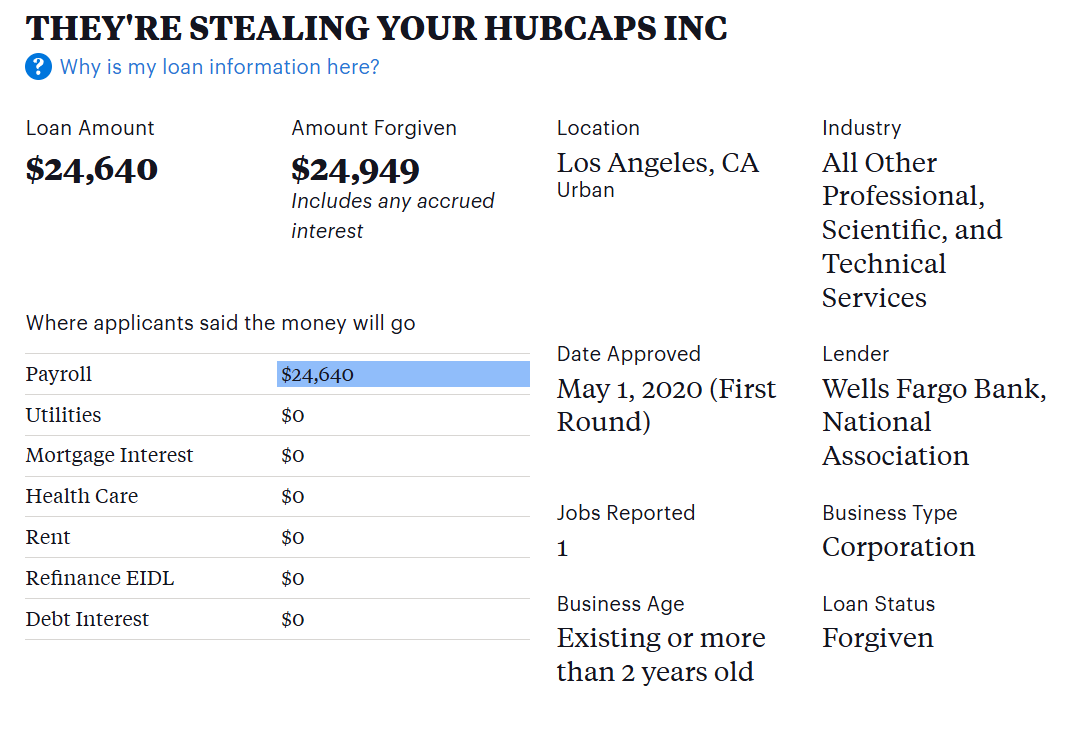Click the Corporation business type value
The height and width of the screenshot is (735, 1085).
point(898,547)
